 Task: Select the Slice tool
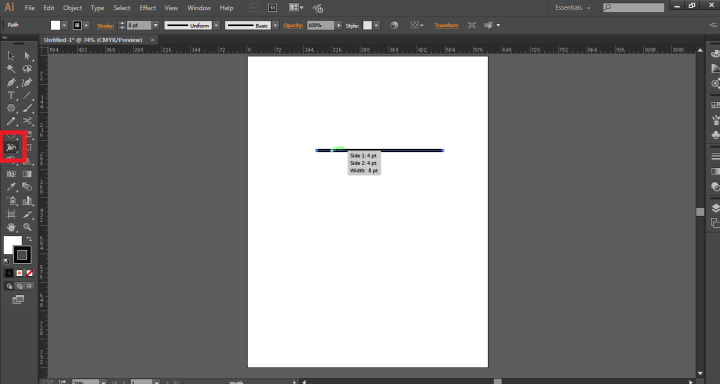point(28,214)
